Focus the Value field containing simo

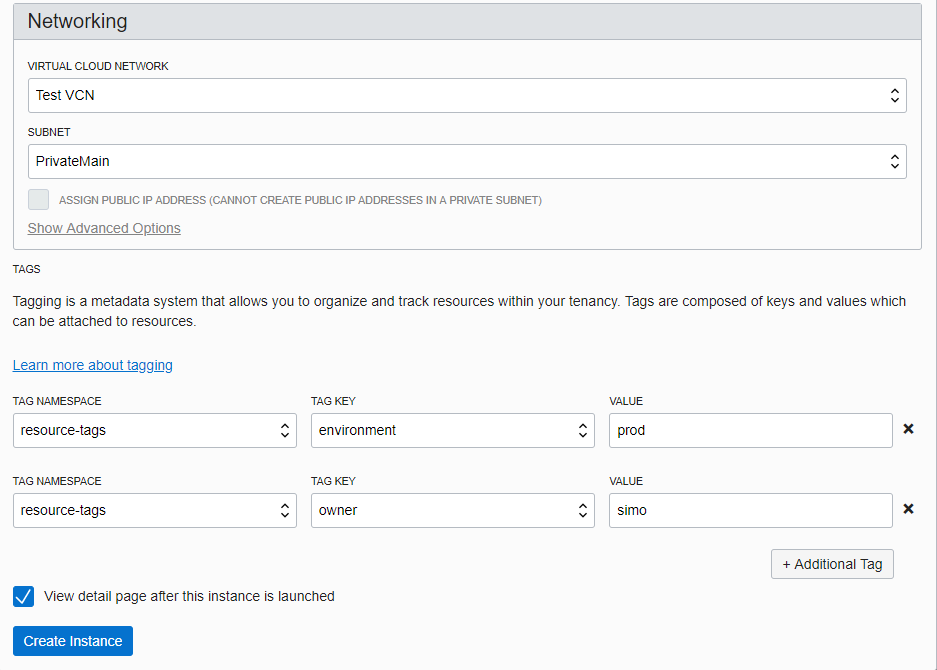point(751,510)
